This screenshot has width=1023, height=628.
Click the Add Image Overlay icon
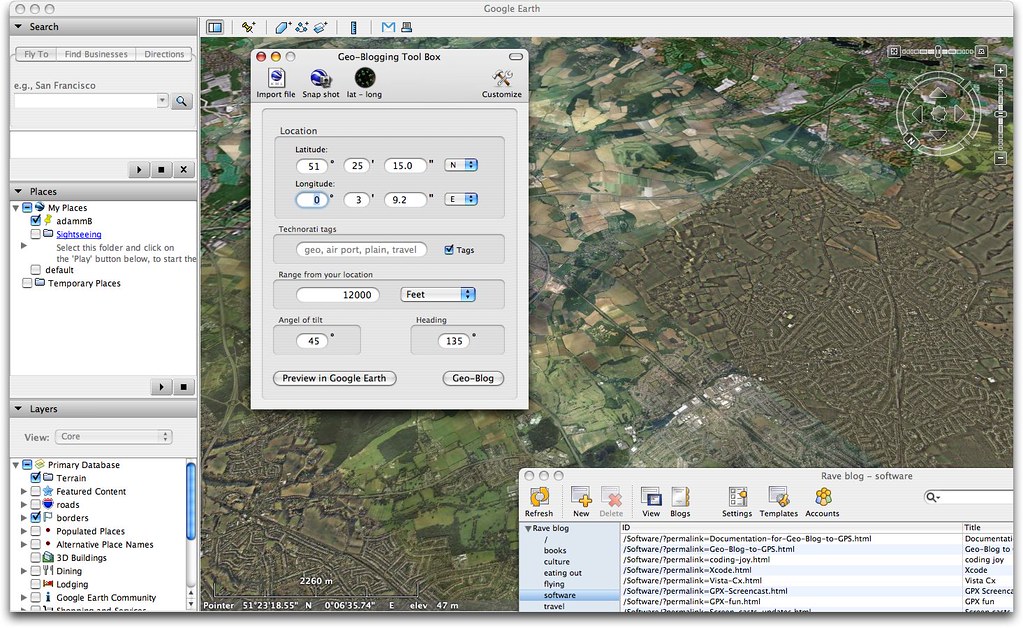320,27
